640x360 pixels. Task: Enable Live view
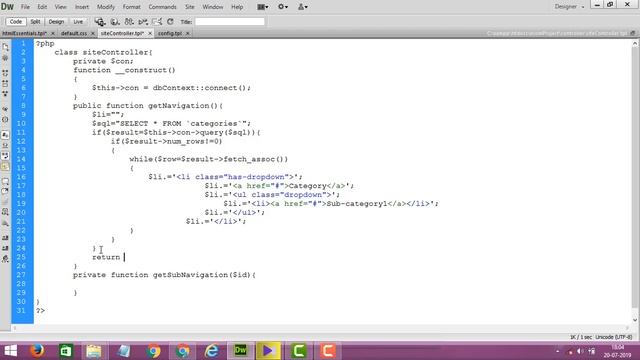pyautogui.click(x=78, y=22)
